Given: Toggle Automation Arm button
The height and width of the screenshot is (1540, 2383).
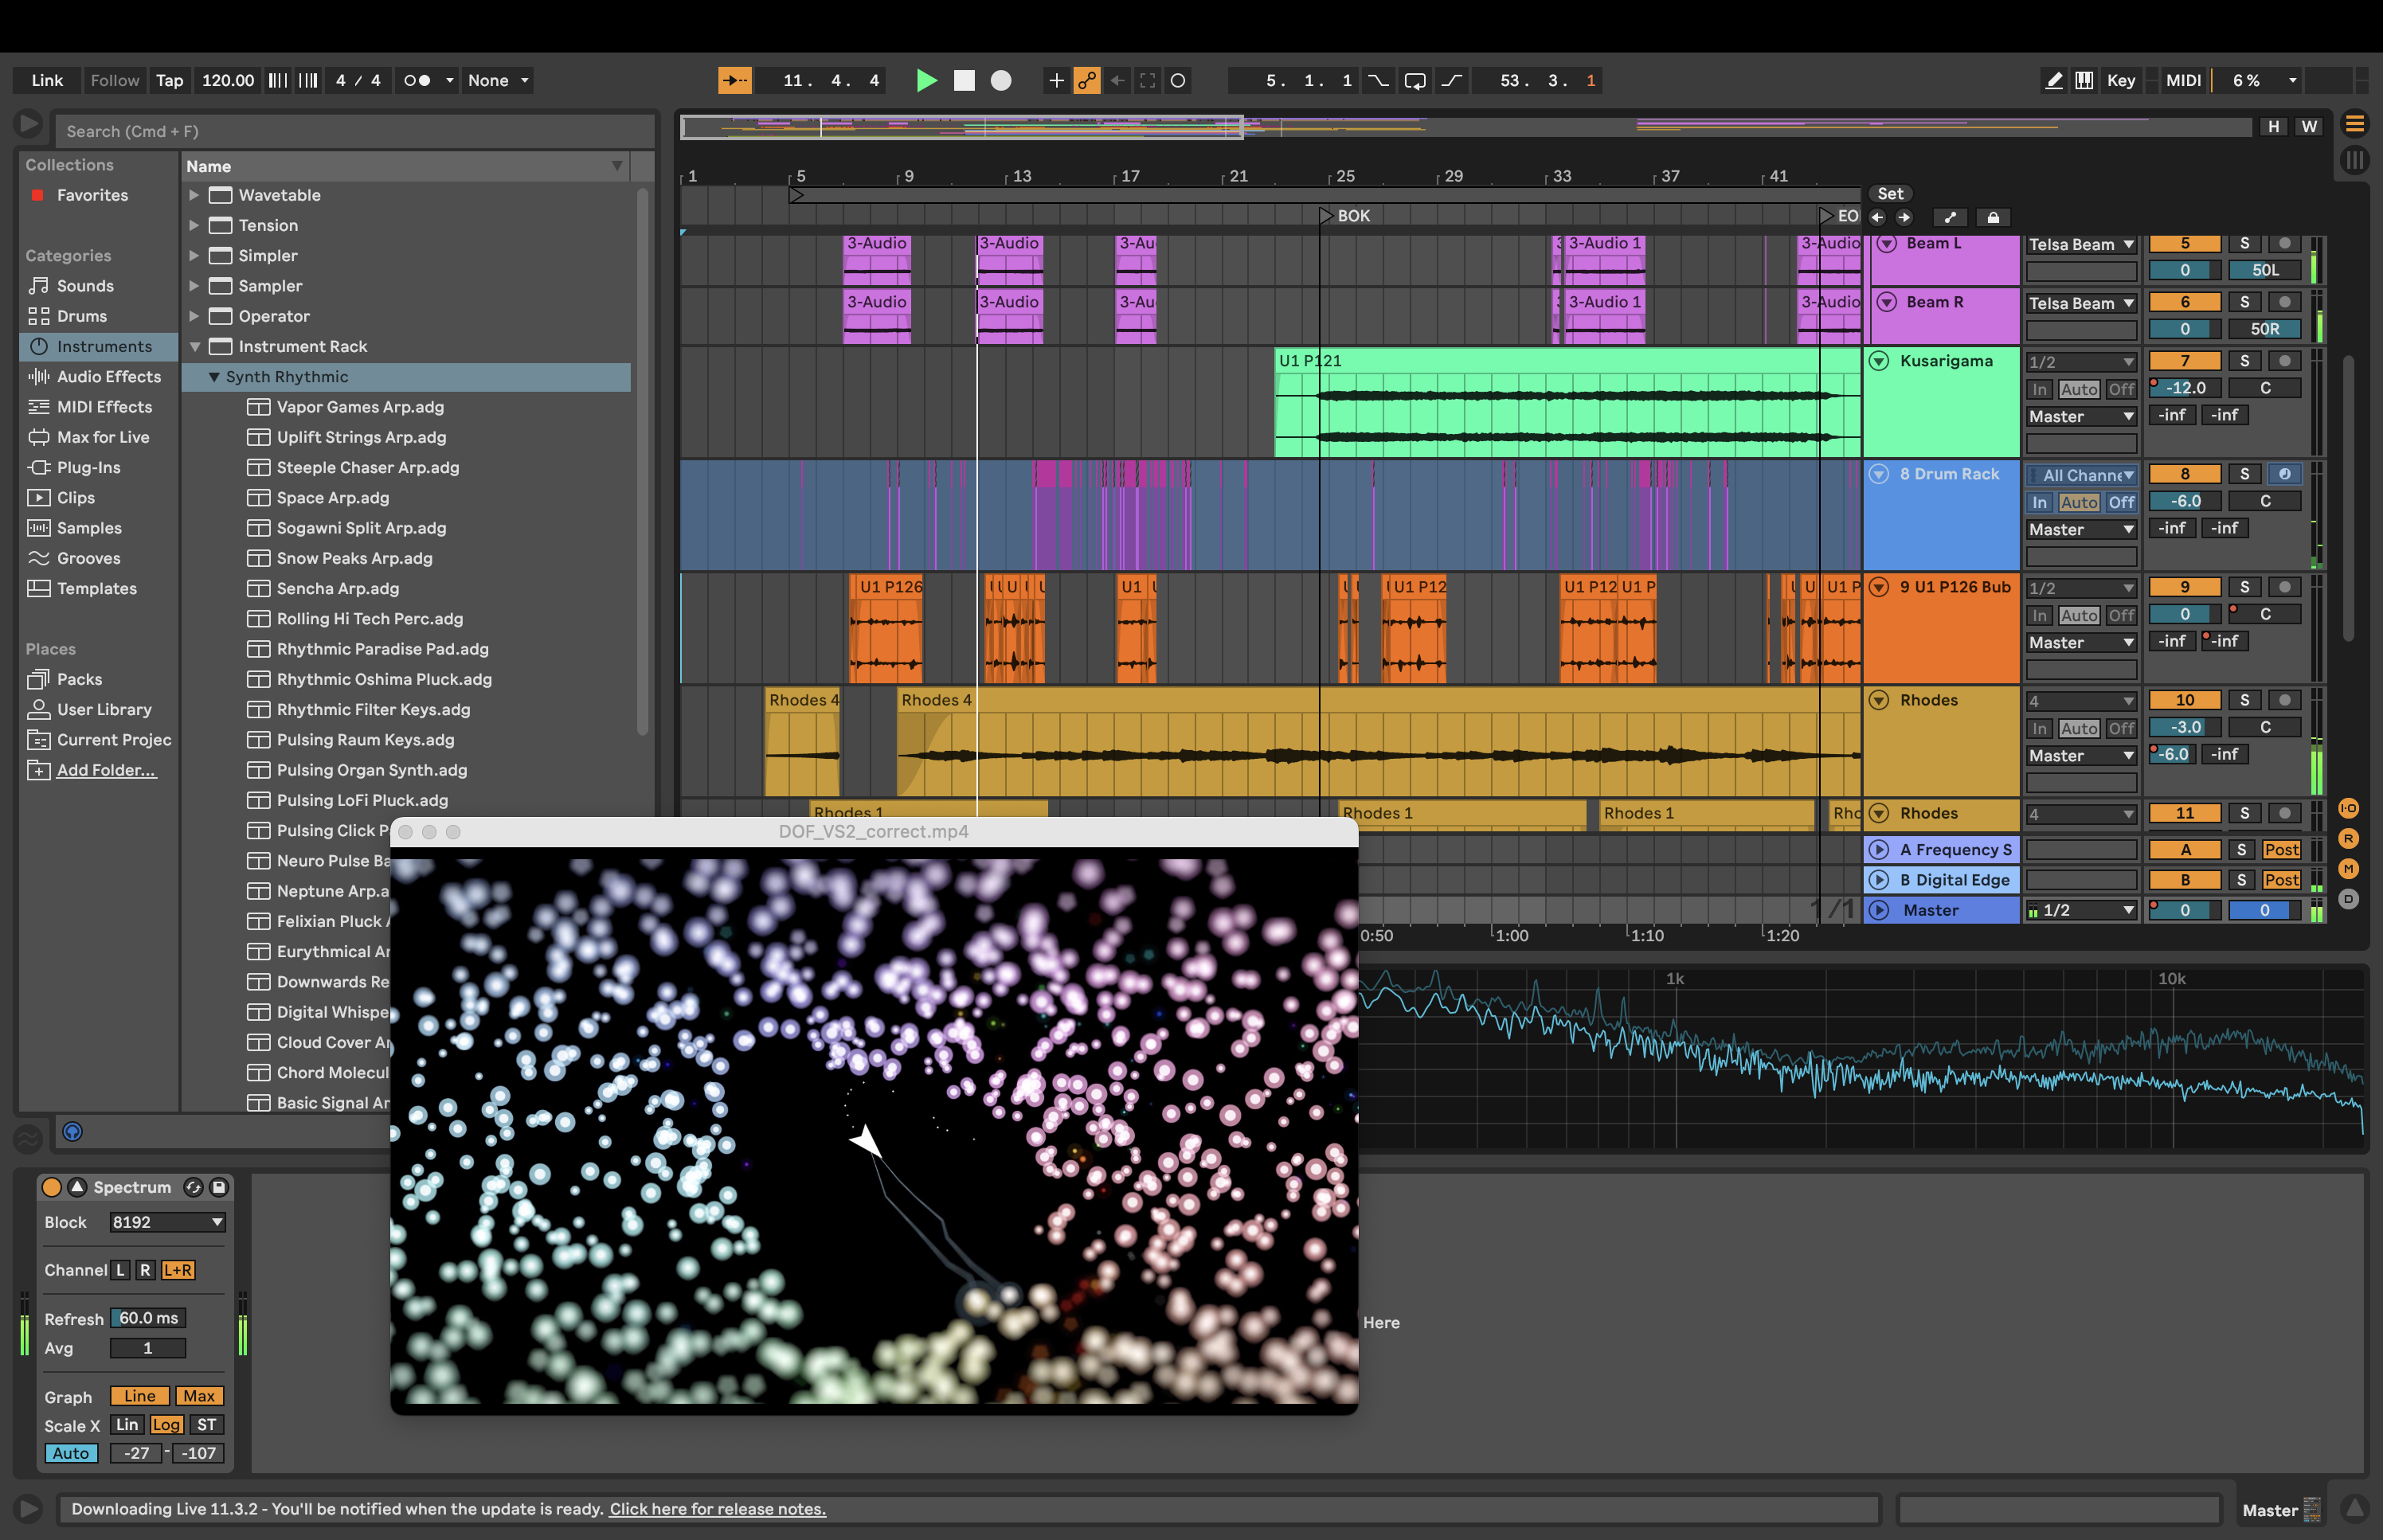Looking at the screenshot, I should (x=1087, y=80).
